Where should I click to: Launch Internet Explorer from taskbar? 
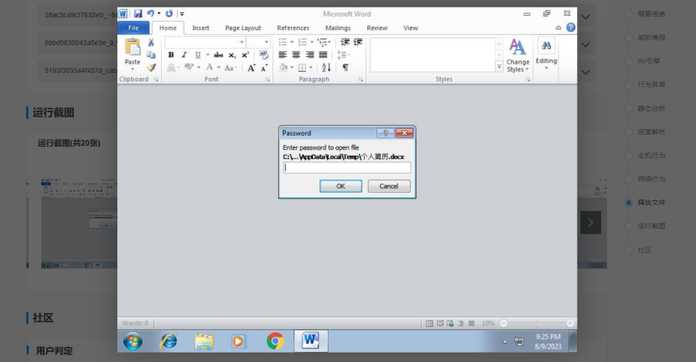tap(169, 341)
